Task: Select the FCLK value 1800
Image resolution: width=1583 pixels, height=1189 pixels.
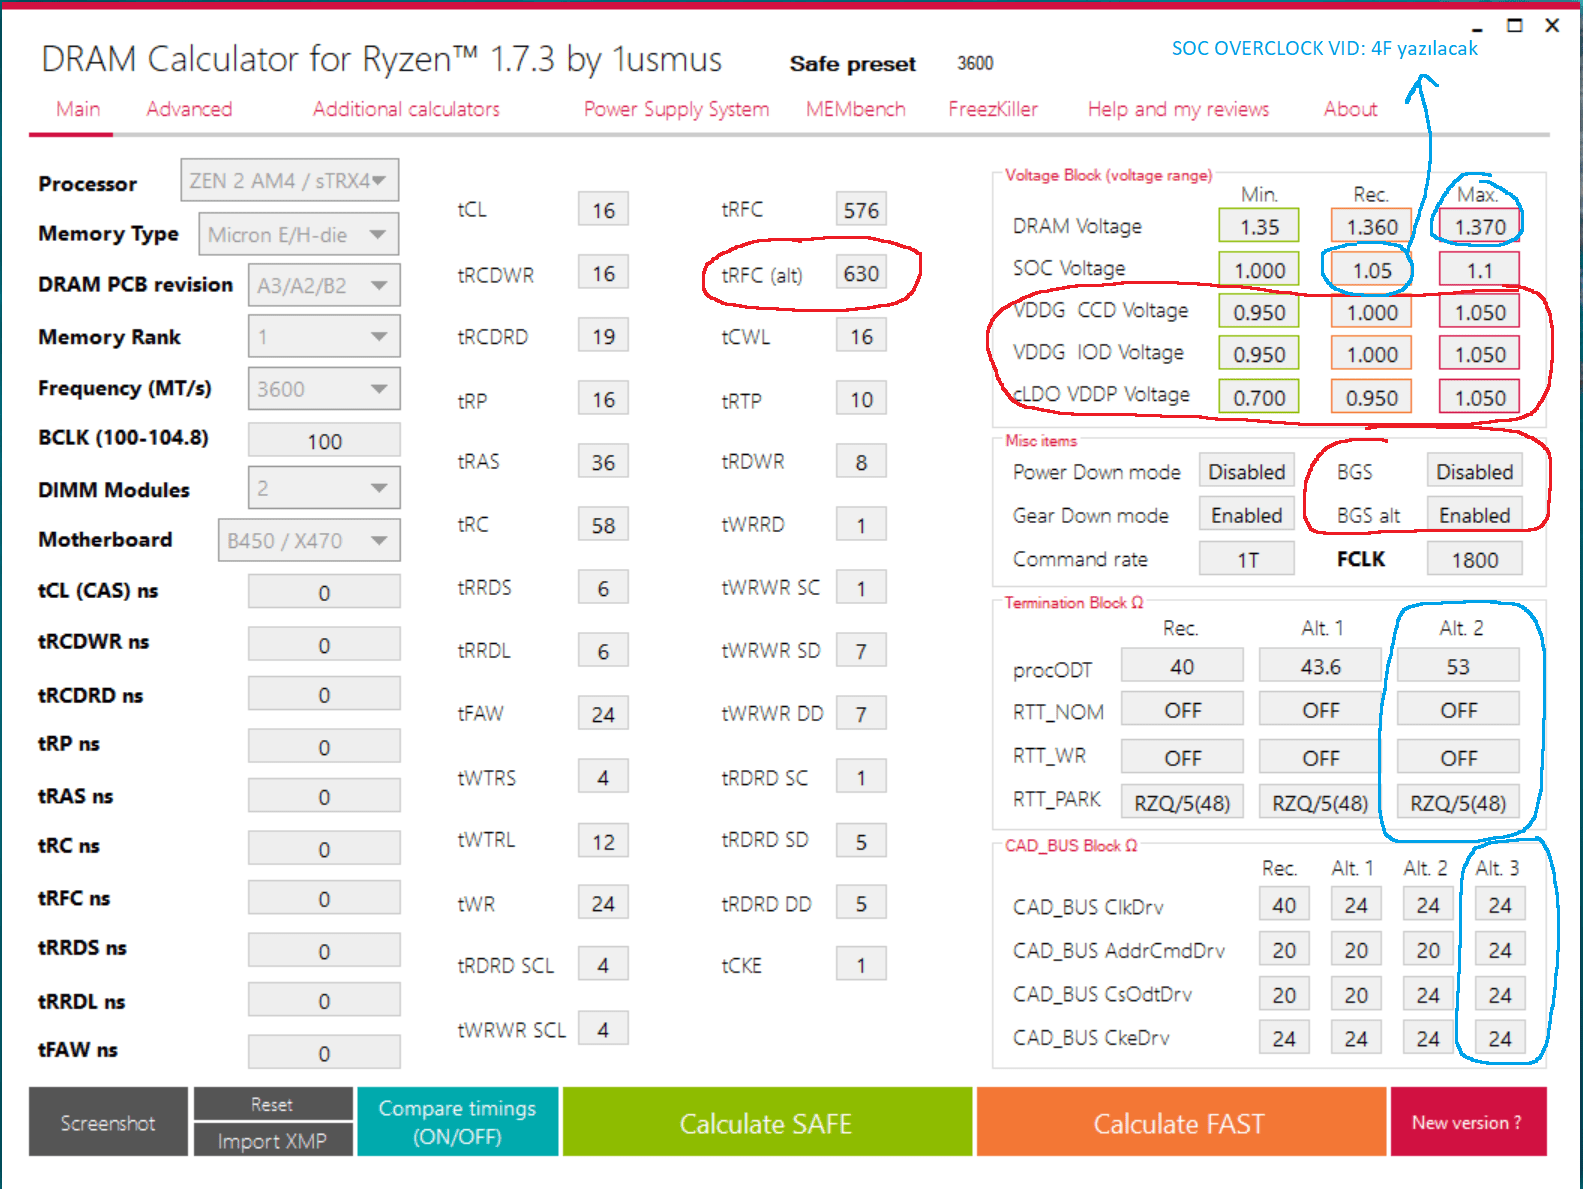Action: [x=1475, y=559]
